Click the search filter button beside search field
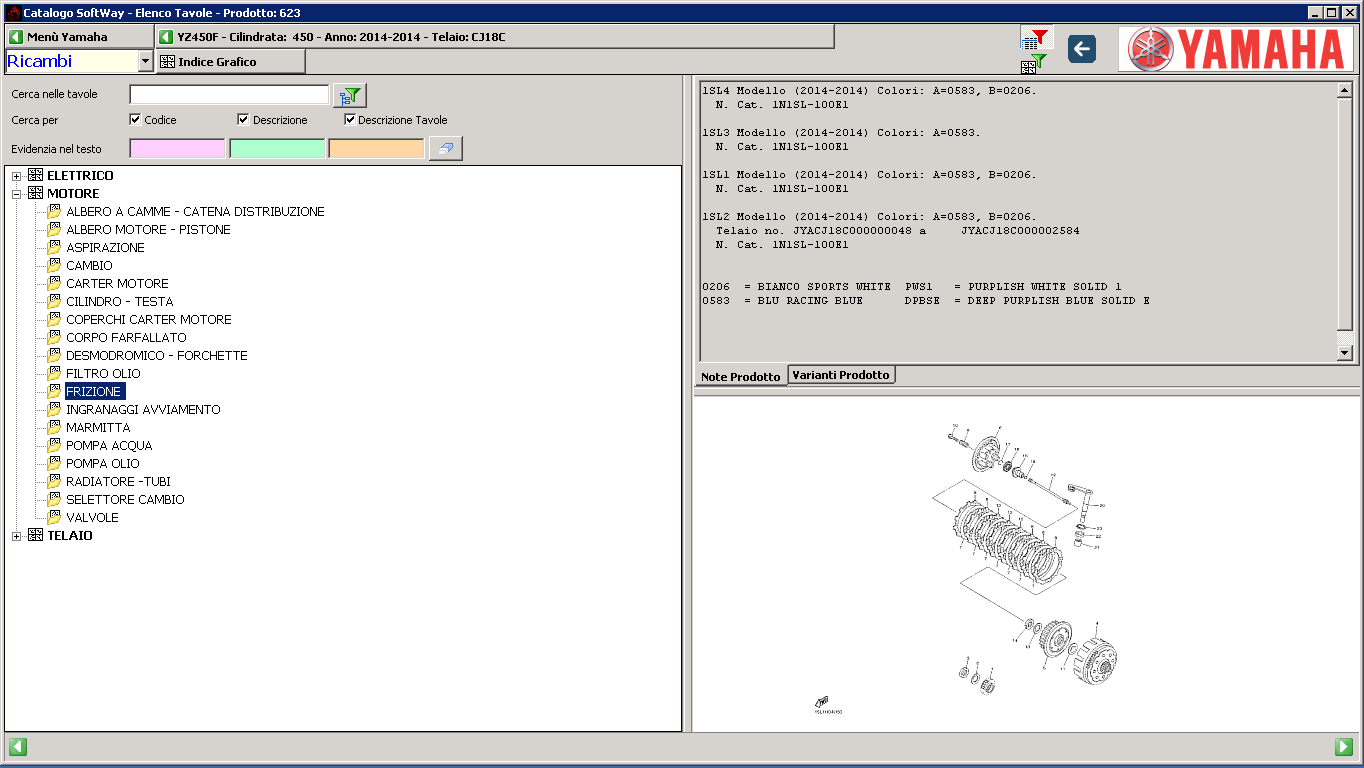The image size is (1364, 768). pyautogui.click(x=351, y=95)
